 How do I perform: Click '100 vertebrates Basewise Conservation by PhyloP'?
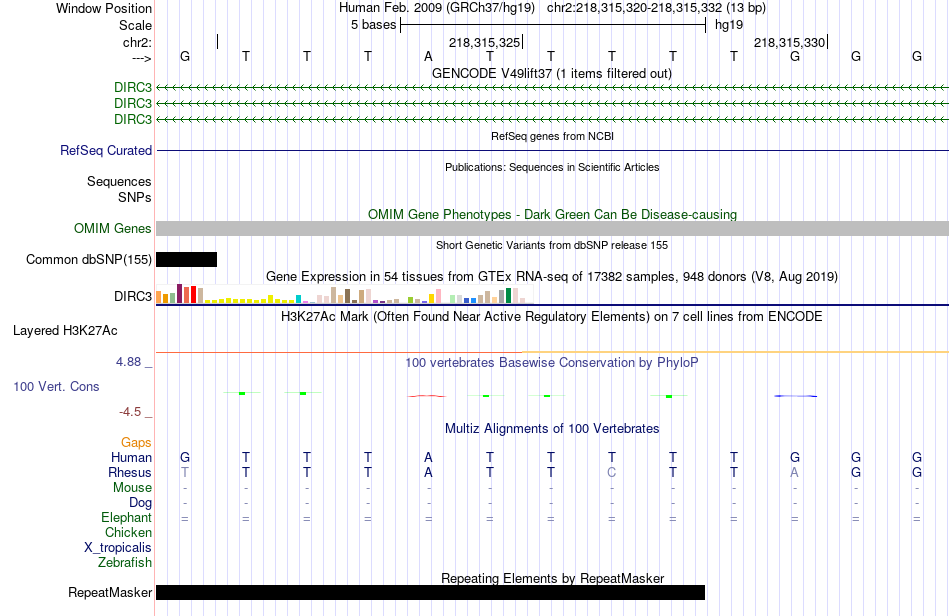click(x=552, y=363)
